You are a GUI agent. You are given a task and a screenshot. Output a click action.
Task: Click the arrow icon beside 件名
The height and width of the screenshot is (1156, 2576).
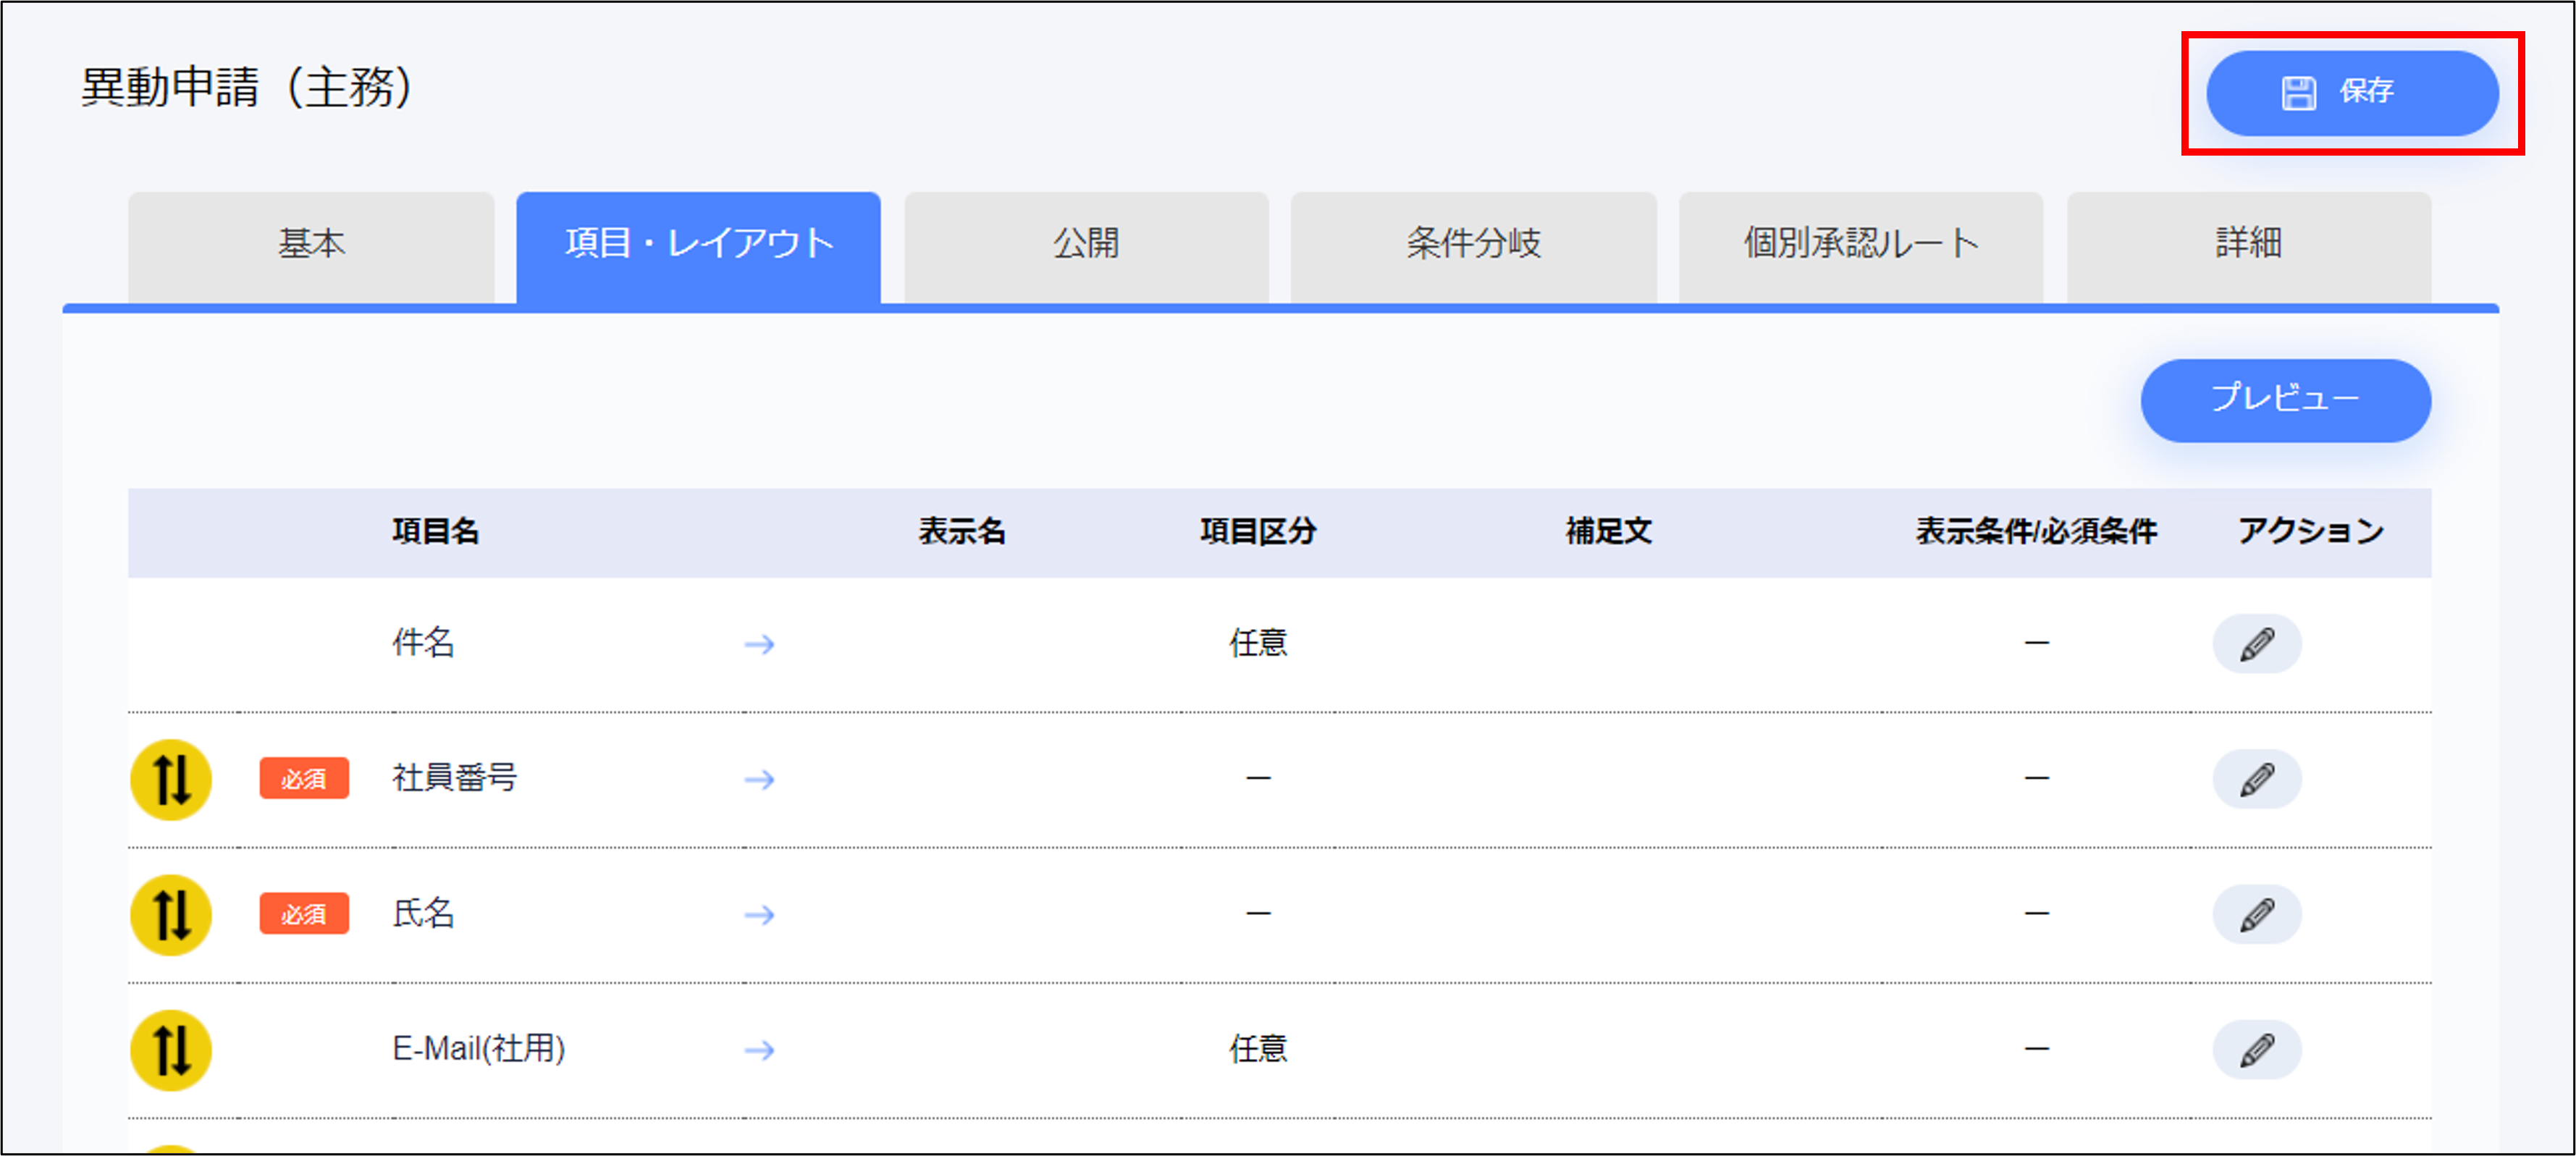click(760, 644)
